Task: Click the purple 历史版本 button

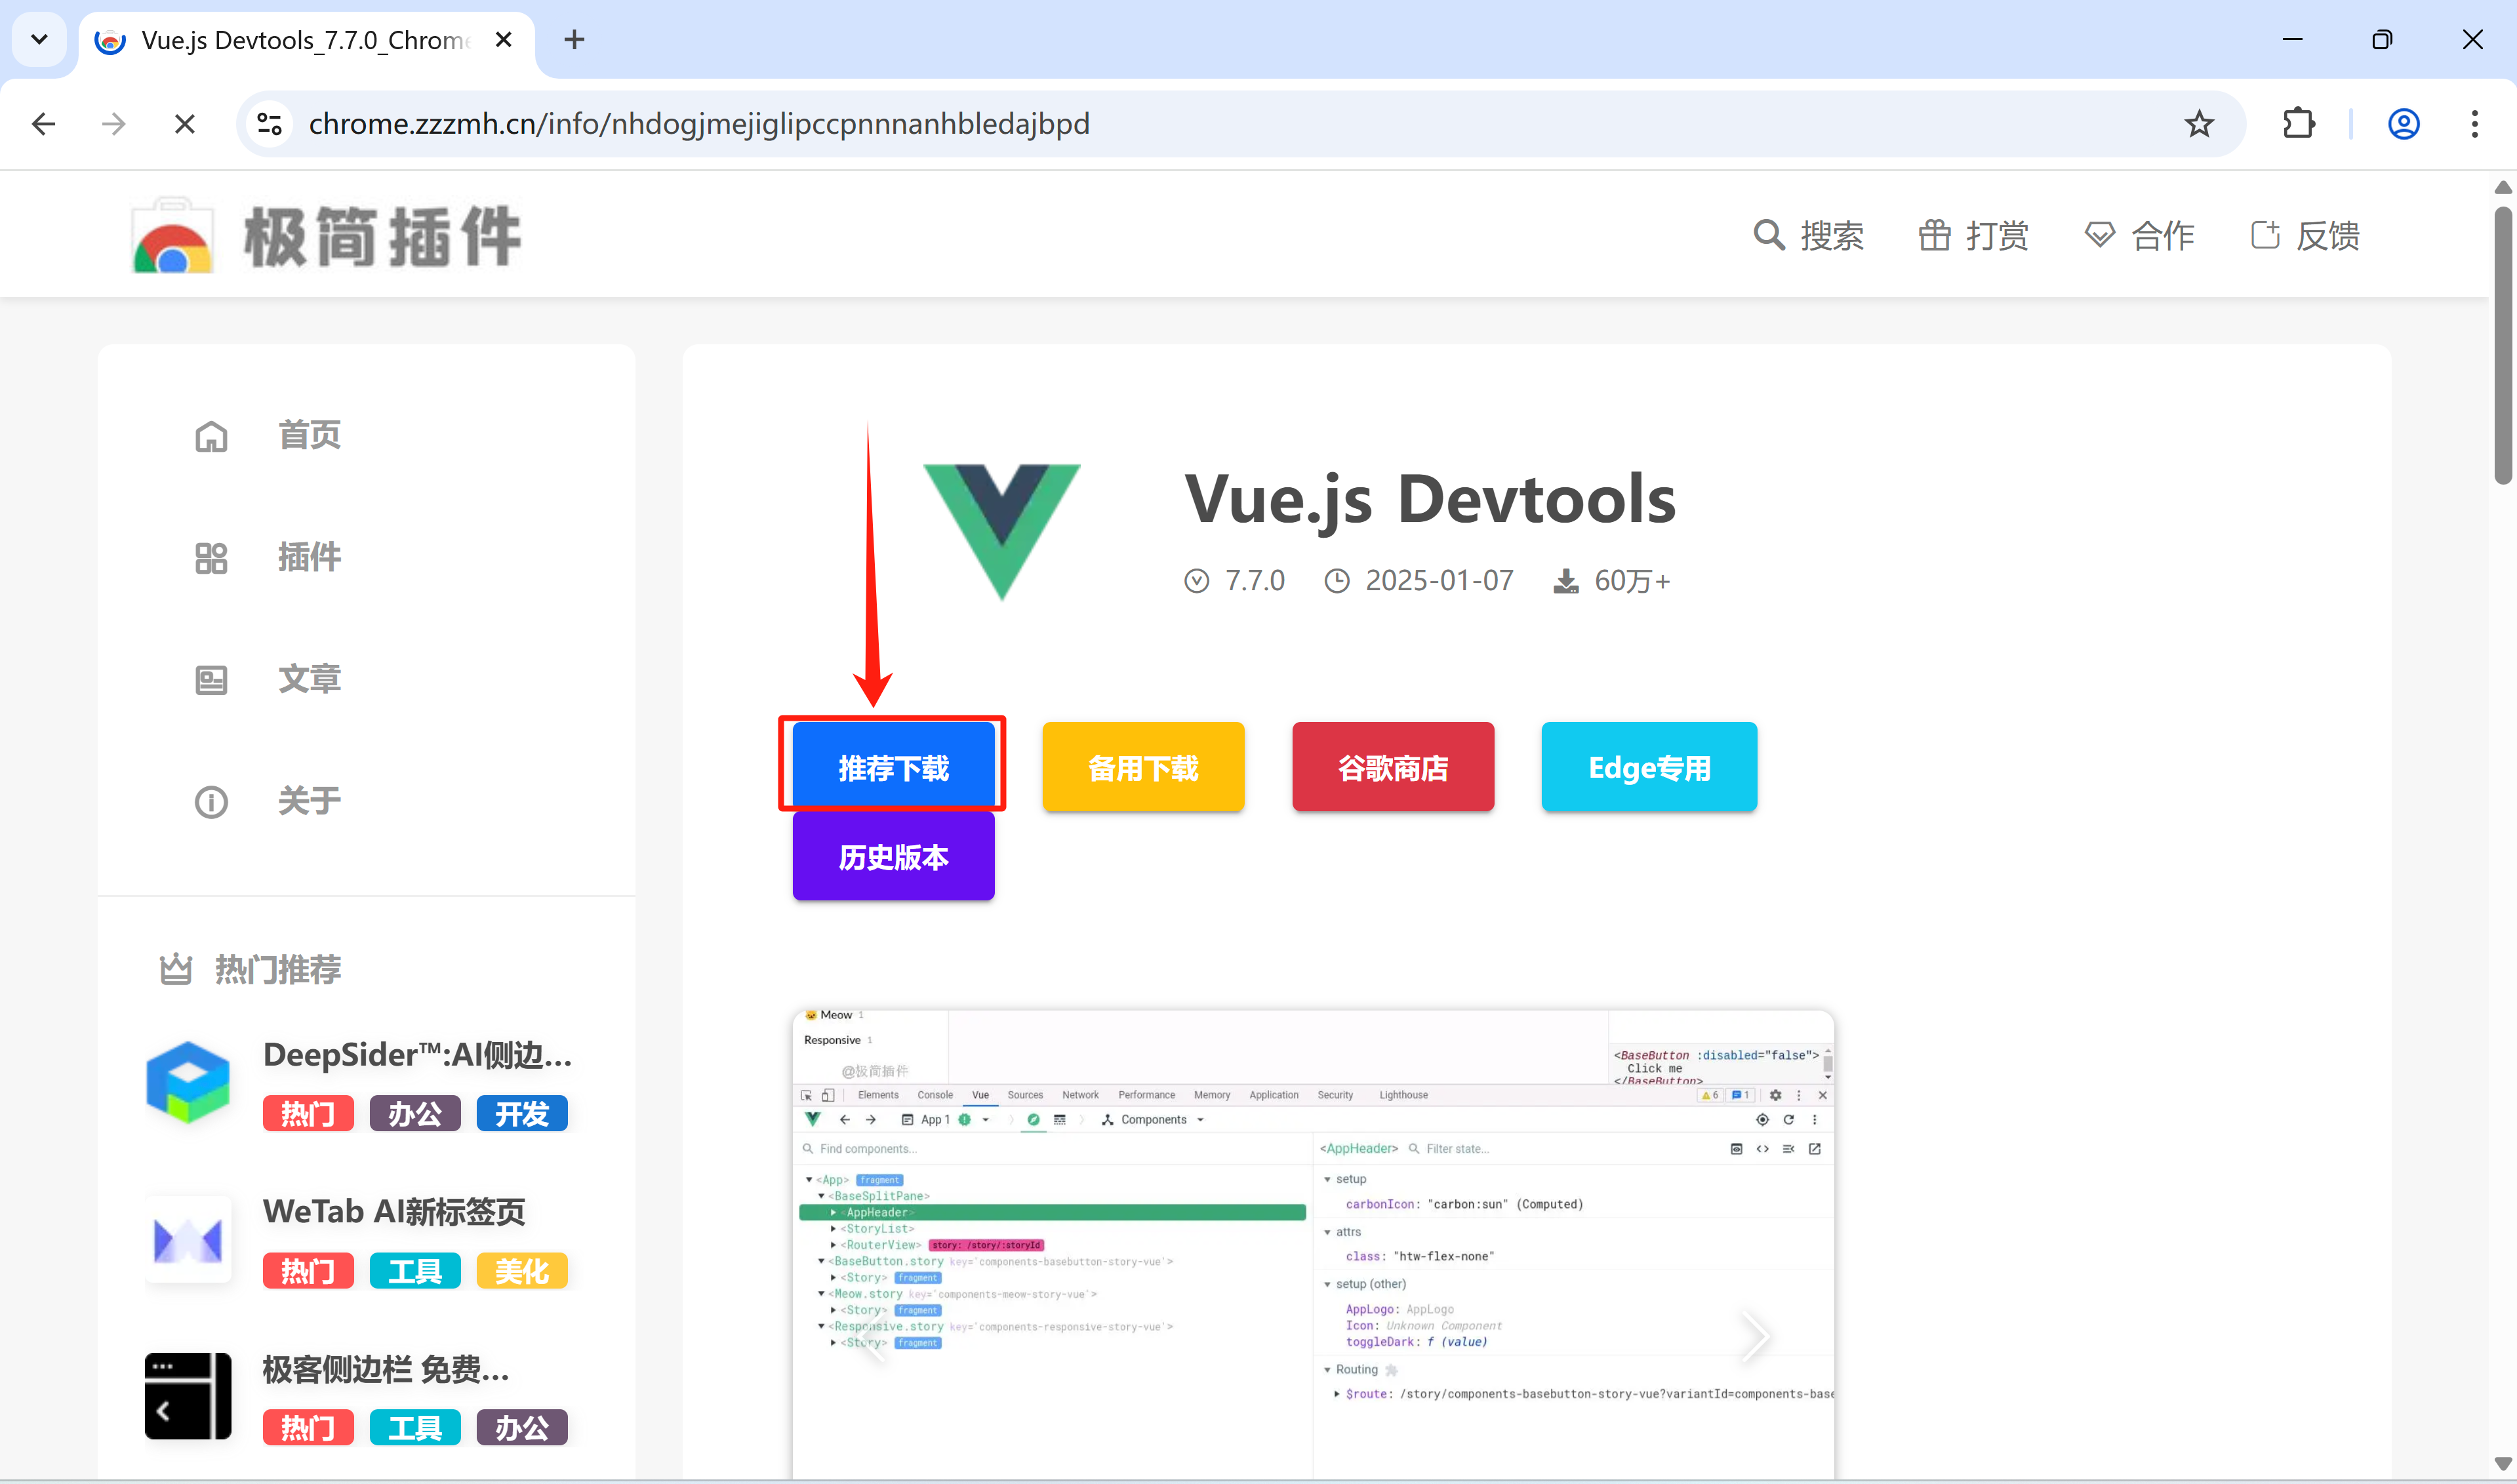Action: coord(893,856)
